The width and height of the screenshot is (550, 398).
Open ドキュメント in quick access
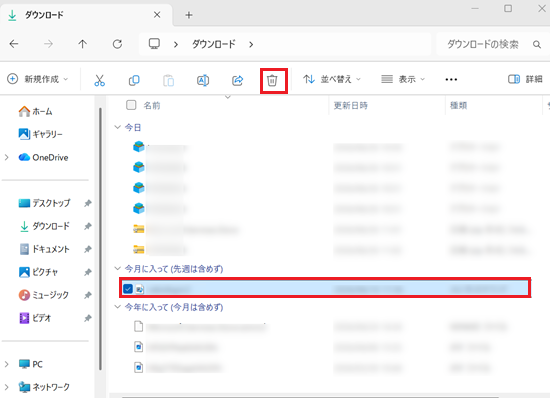pyautogui.click(x=44, y=249)
